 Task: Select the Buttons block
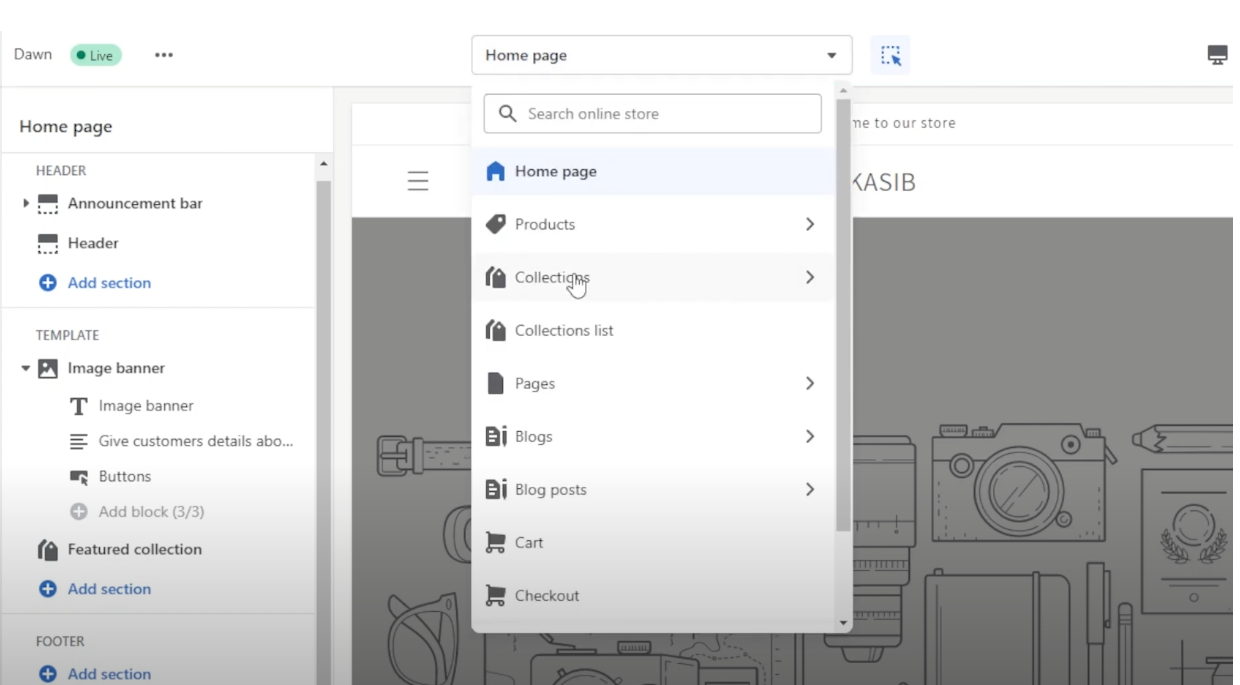tap(125, 477)
